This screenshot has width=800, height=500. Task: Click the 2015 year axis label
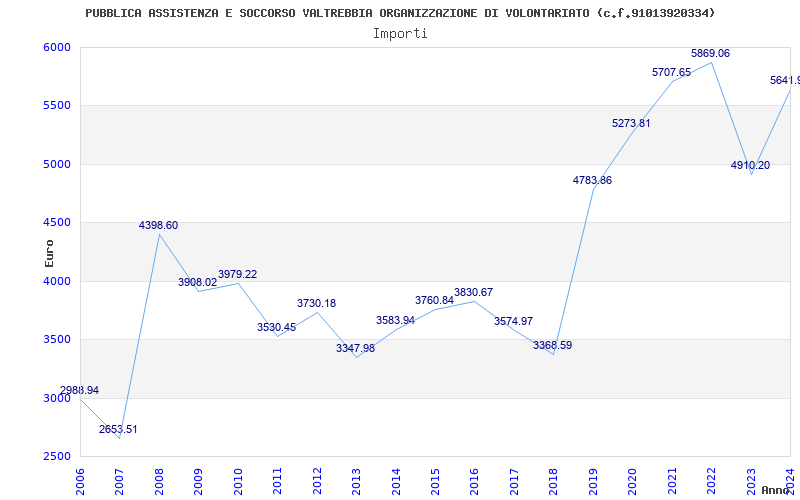[x=436, y=482]
